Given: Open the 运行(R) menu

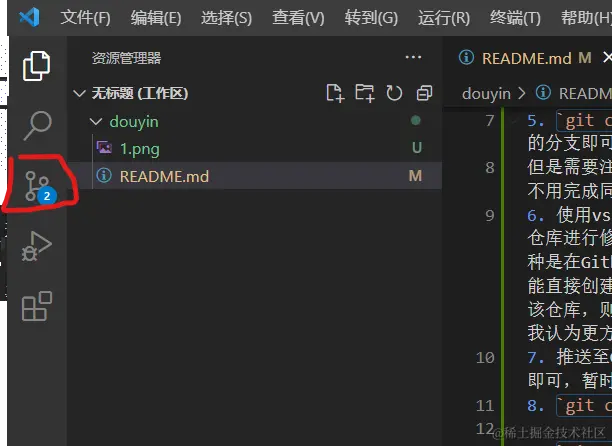Looking at the screenshot, I should point(444,18).
